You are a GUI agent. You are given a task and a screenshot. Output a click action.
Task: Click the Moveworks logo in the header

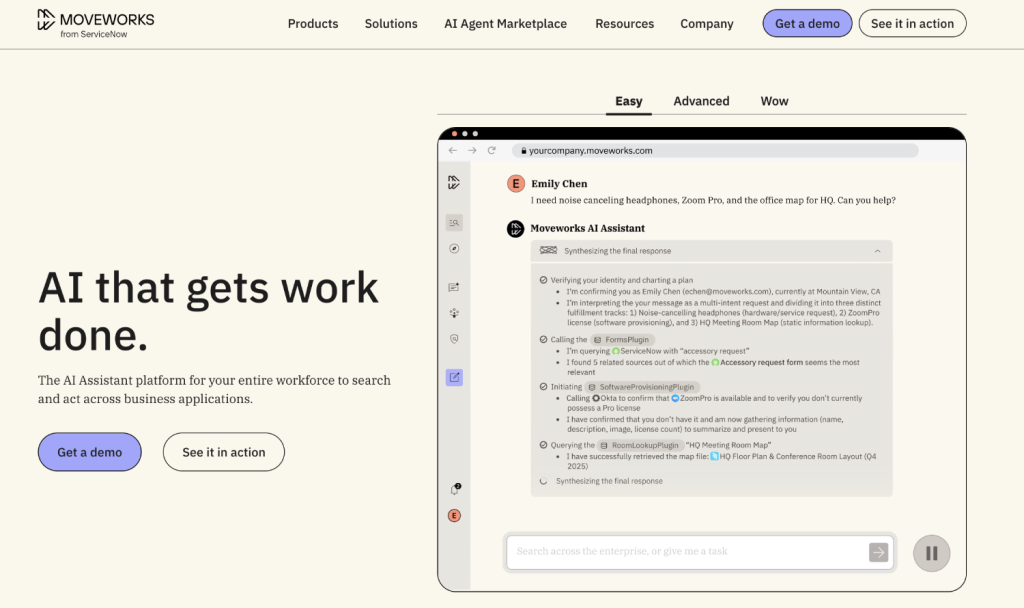pyautogui.click(x=95, y=24)
